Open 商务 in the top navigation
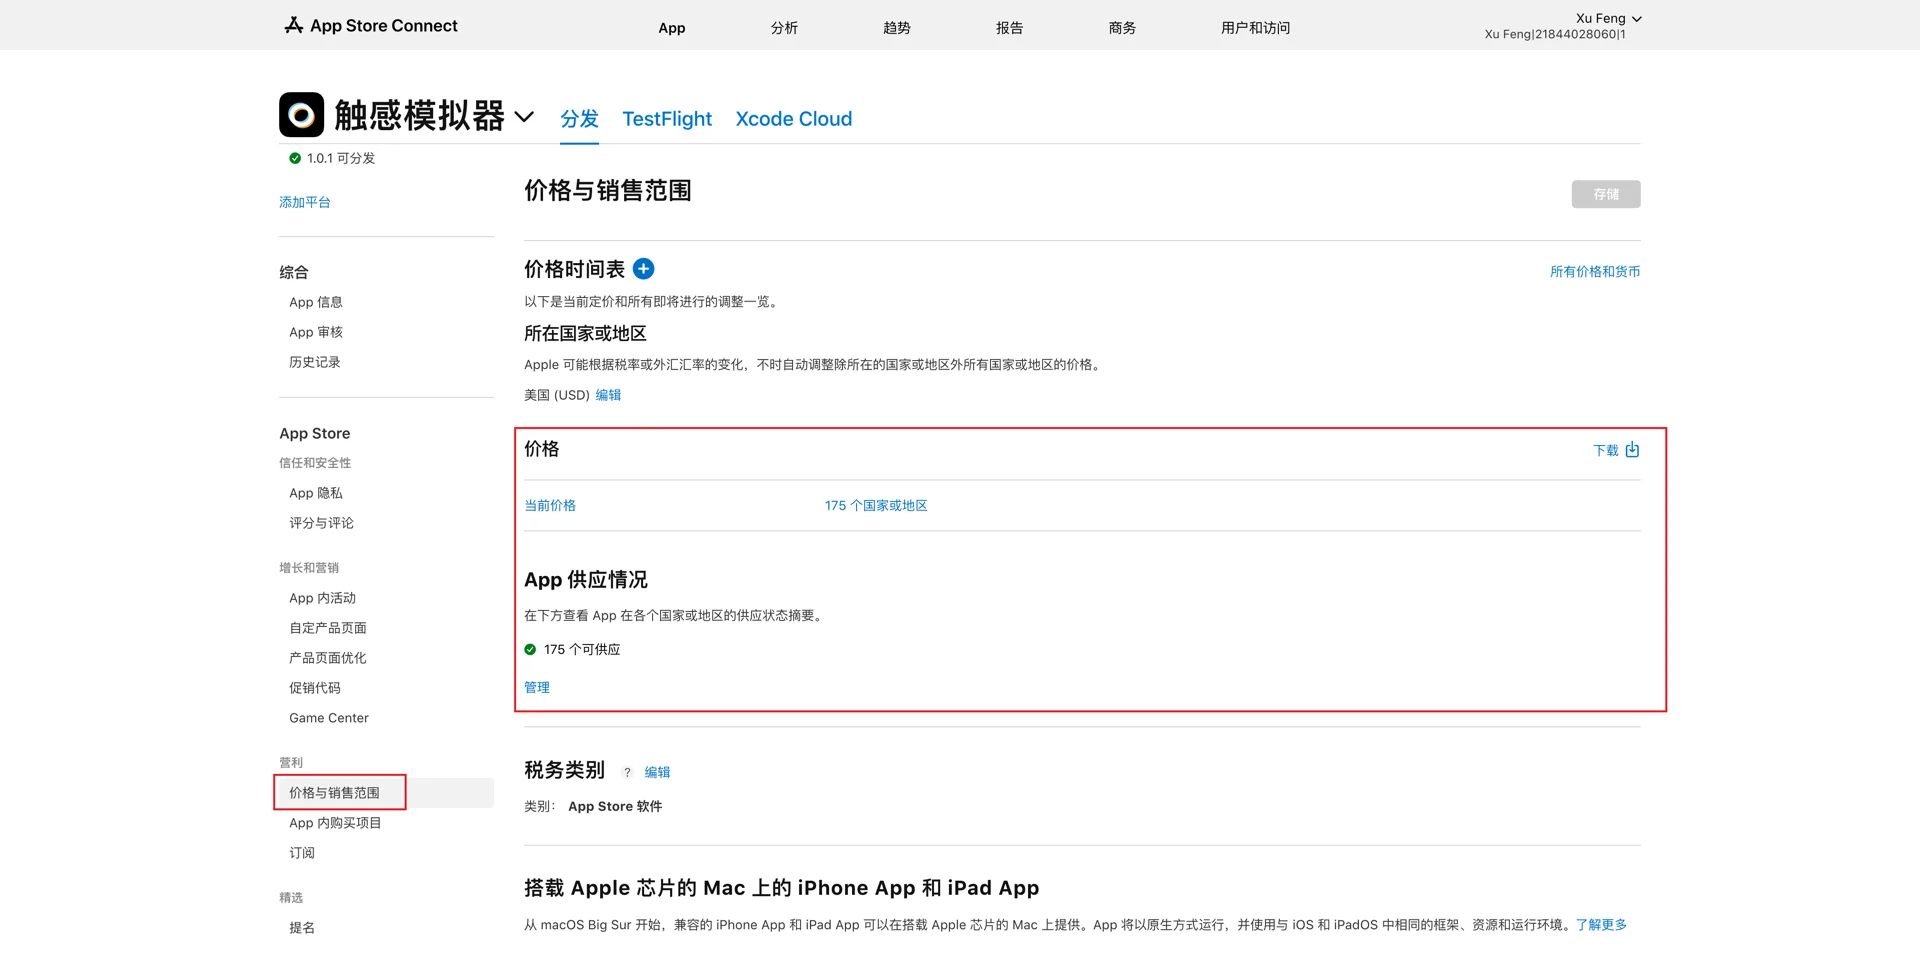Screen dimensions: 1920x958 tap(1122, 27)
